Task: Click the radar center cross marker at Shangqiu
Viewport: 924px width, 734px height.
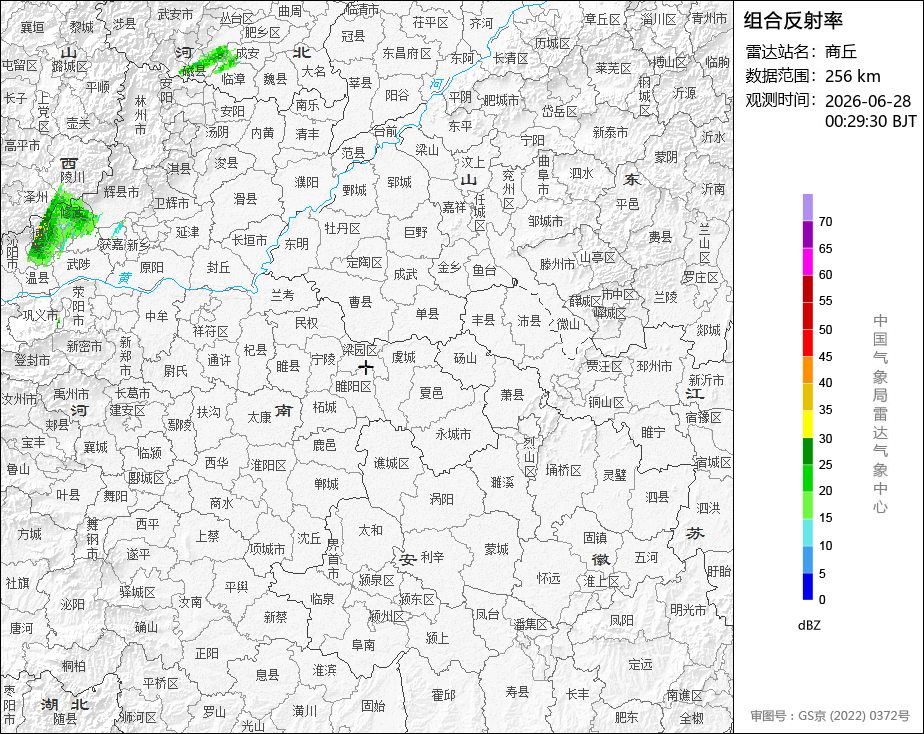Action: (x=366, y=368)
